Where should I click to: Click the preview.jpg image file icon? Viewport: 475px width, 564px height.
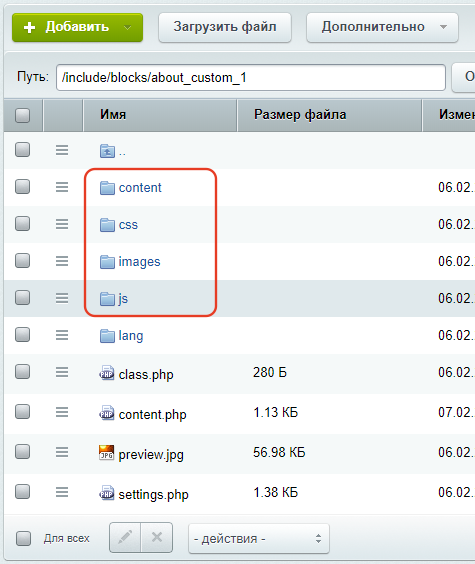(106, 453)
